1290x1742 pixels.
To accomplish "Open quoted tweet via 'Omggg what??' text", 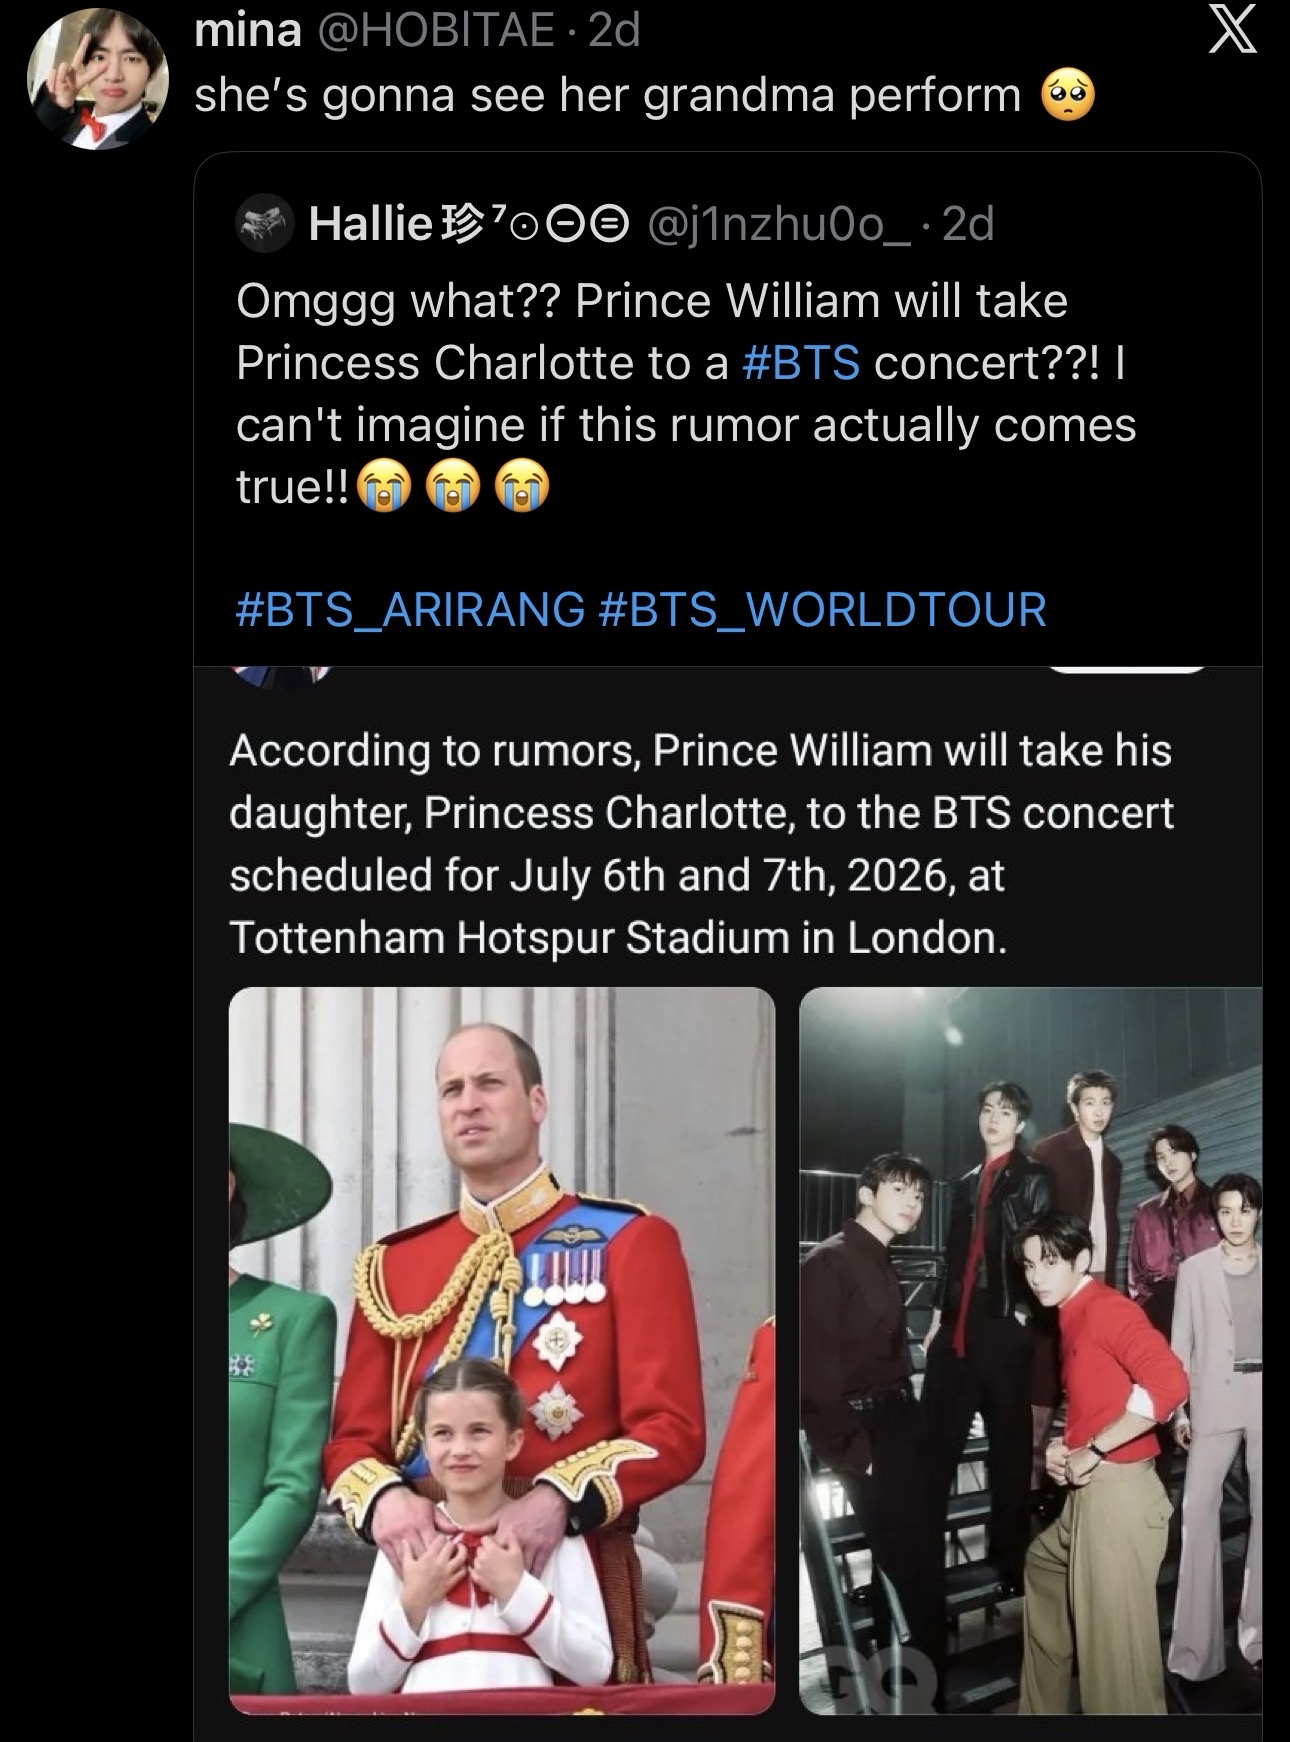I will coord(400,301).
